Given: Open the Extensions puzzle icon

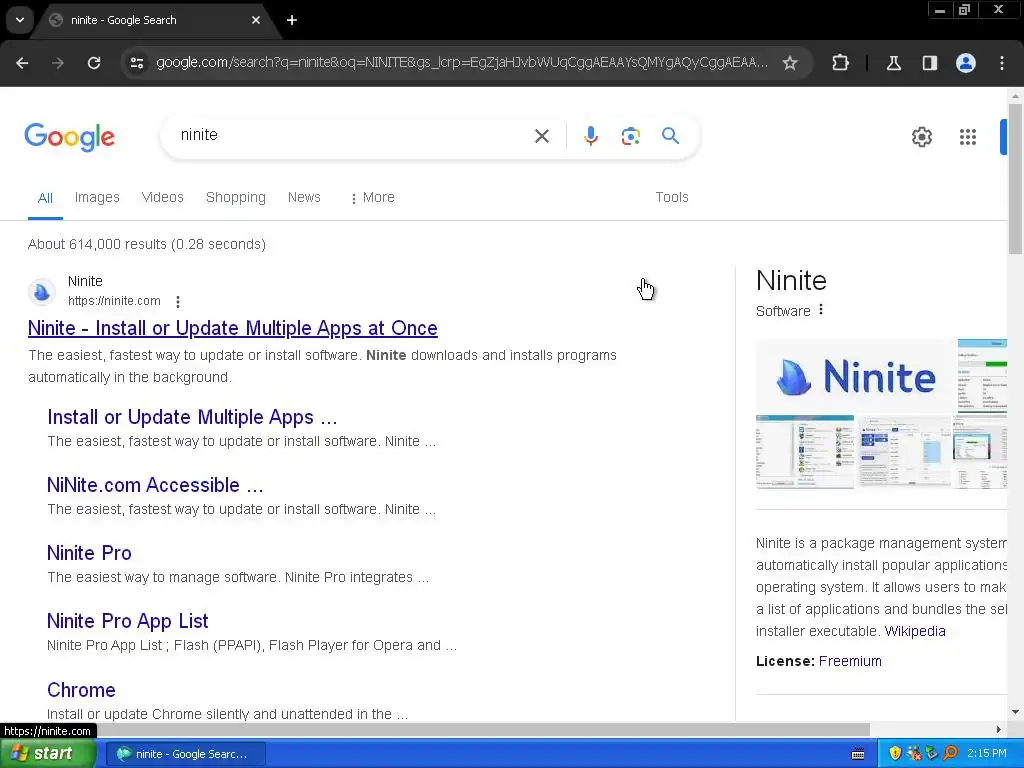Looking at the screenshot, I should click(x=840, y=63).
